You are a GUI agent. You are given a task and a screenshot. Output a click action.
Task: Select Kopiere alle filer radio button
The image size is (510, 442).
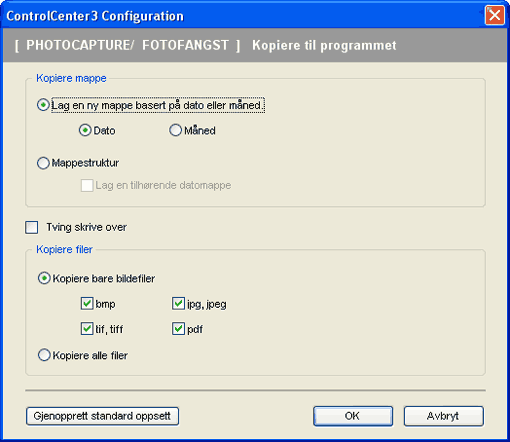(x=44, y=355)
